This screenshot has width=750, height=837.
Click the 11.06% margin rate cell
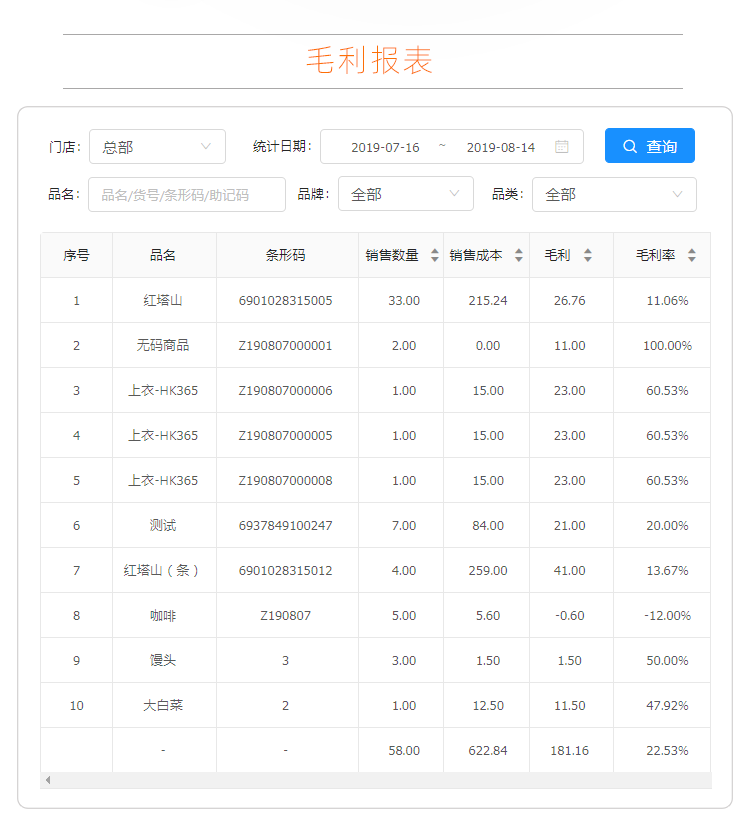pos(661,301)
